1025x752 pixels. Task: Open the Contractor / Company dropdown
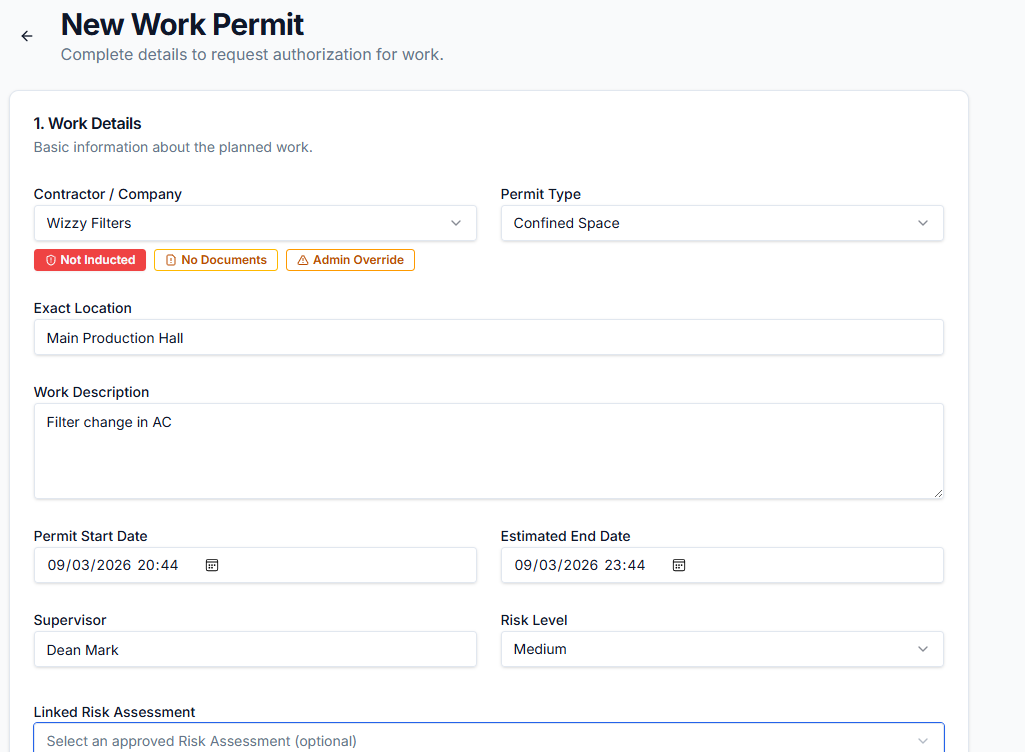pos(255,223)
